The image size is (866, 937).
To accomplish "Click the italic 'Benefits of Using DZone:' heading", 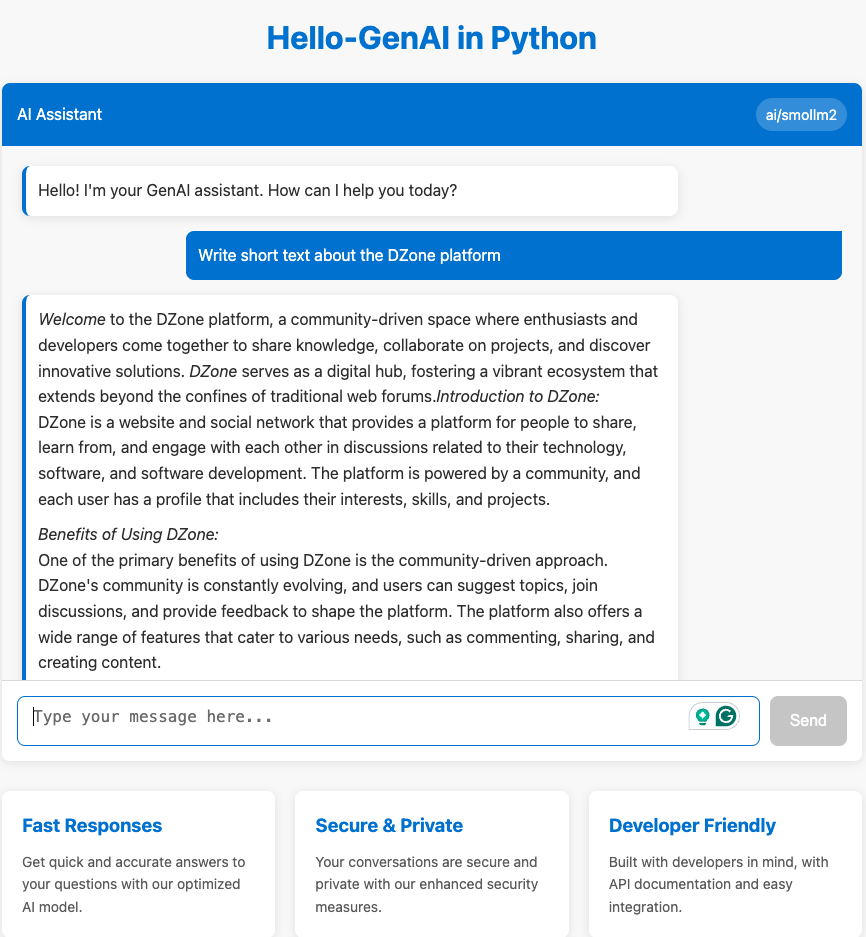I will pyautogui.click(x=128, y=534).
